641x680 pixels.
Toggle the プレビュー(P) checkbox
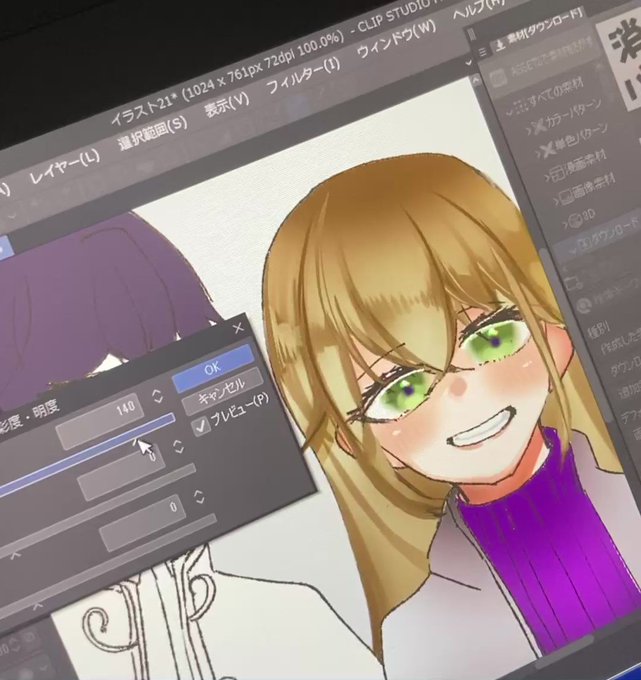click(201, 425)
